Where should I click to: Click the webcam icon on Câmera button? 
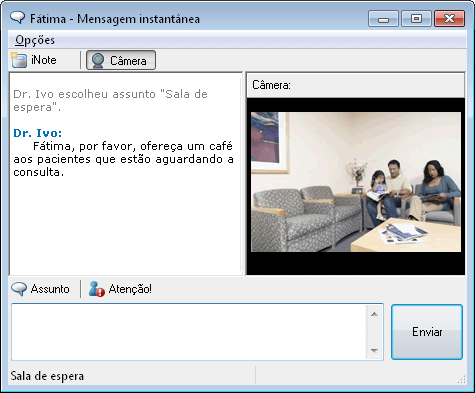[98, 61]
